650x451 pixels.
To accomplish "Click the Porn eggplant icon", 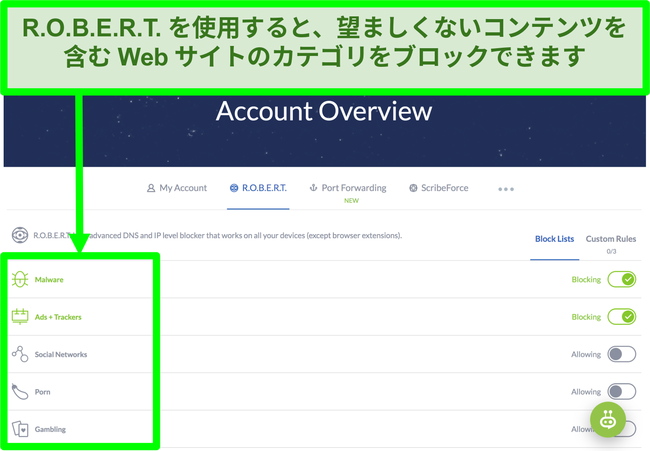I will (x=20, y=392).
